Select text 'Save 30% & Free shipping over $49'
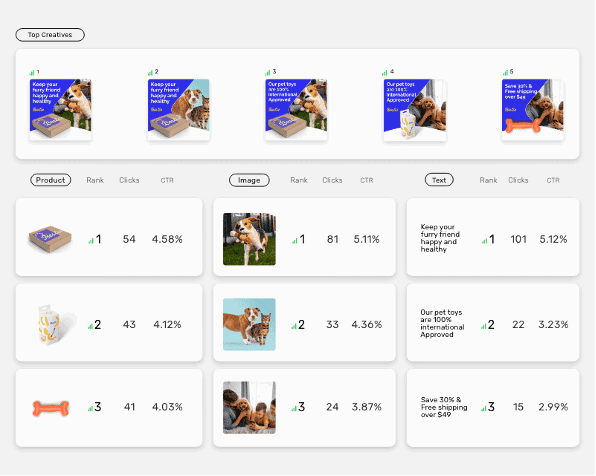The width and height of the screenshot is (596, 476). tap(444, 407)
